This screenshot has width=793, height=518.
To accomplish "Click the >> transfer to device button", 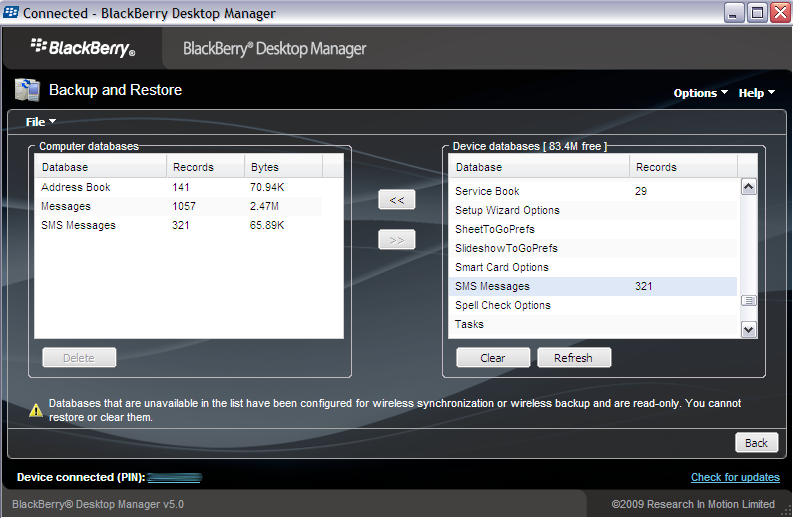I will tap(396, 240).
